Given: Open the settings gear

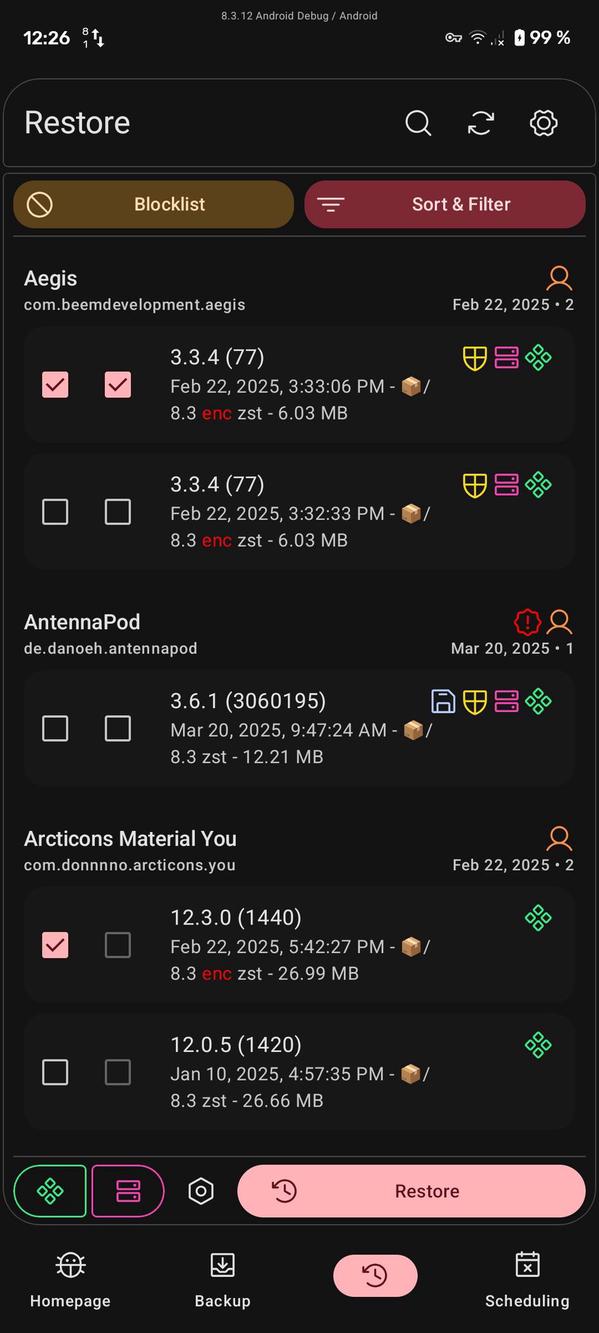Looking at the screenshot, I should (x=543, y=123).
